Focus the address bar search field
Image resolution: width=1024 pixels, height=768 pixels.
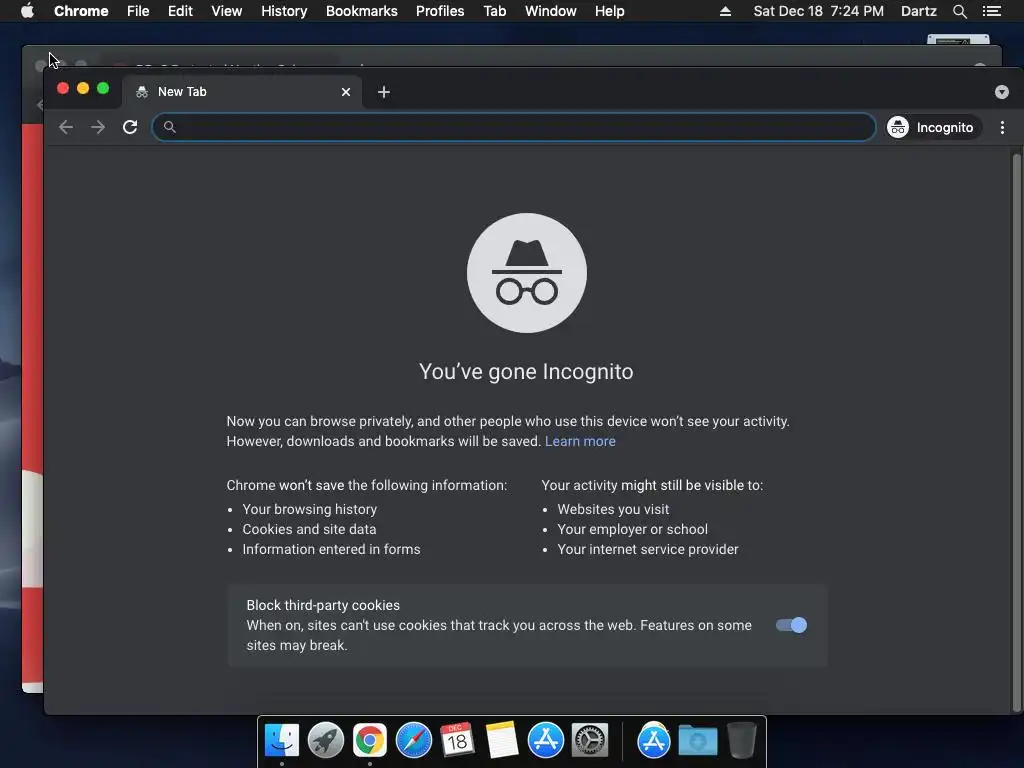(513, 127)
